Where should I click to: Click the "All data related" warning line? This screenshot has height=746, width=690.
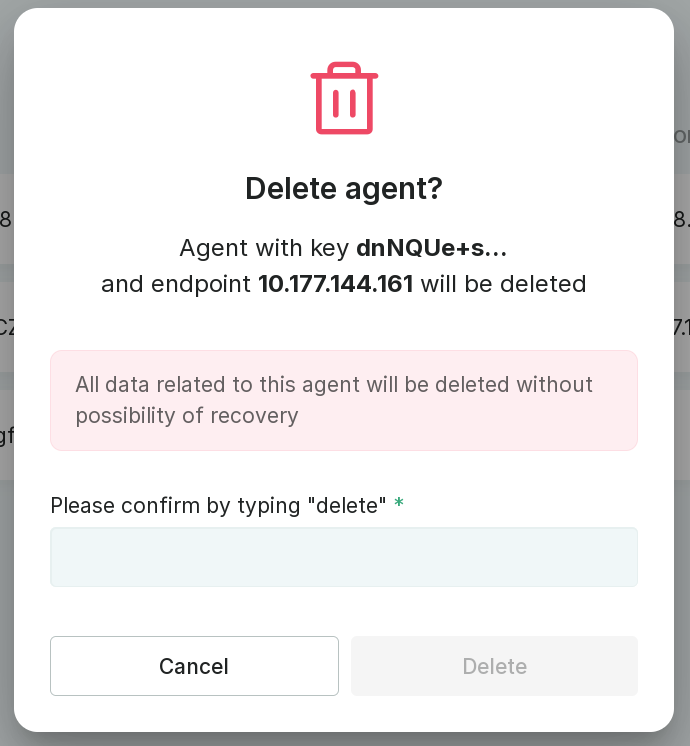click(334, 385)
